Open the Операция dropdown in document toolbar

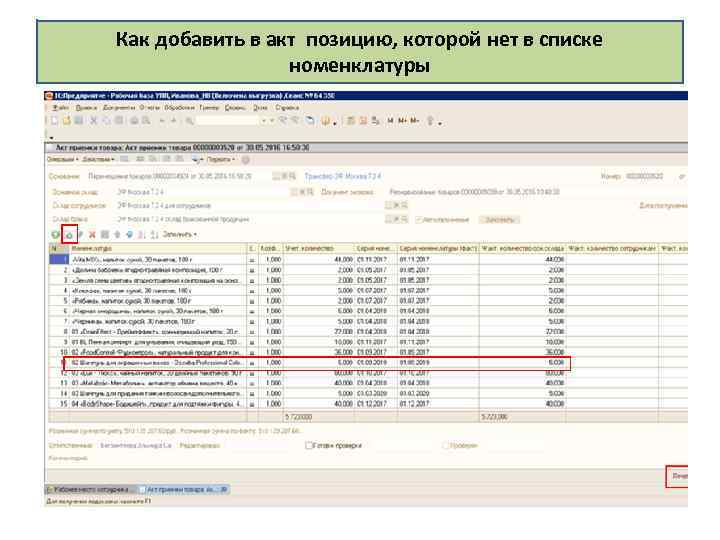click(62, 159)
